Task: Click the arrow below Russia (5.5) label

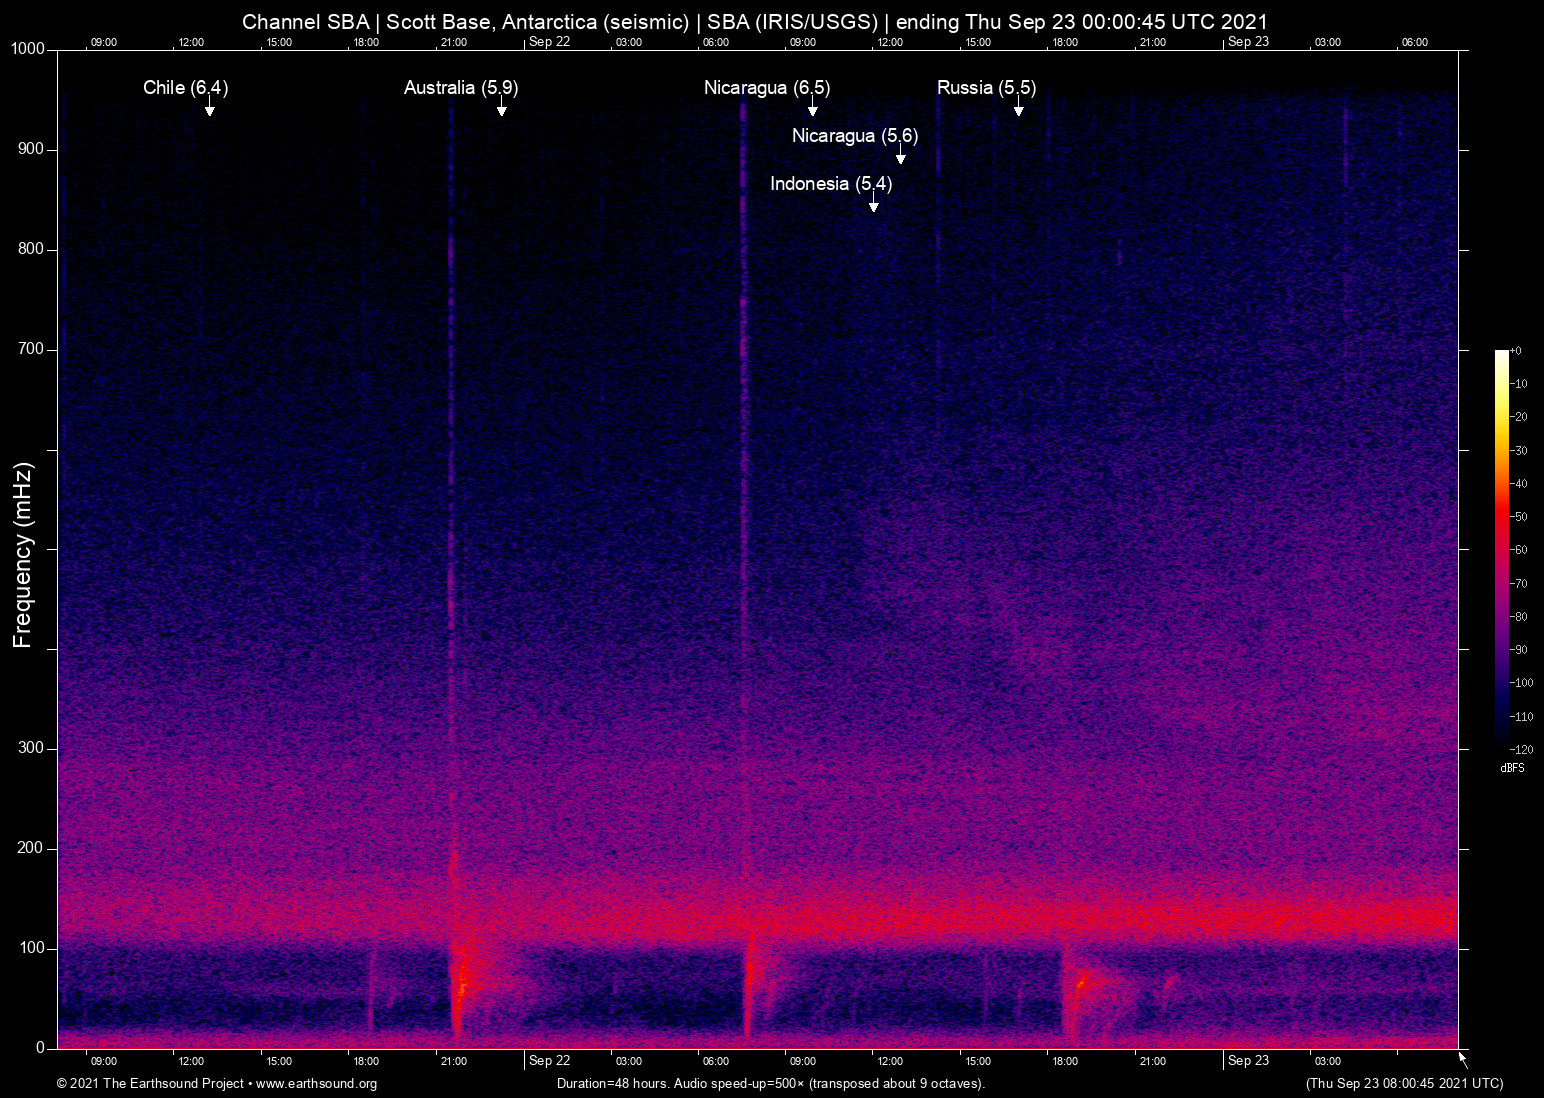Action: click(1018, 107)
